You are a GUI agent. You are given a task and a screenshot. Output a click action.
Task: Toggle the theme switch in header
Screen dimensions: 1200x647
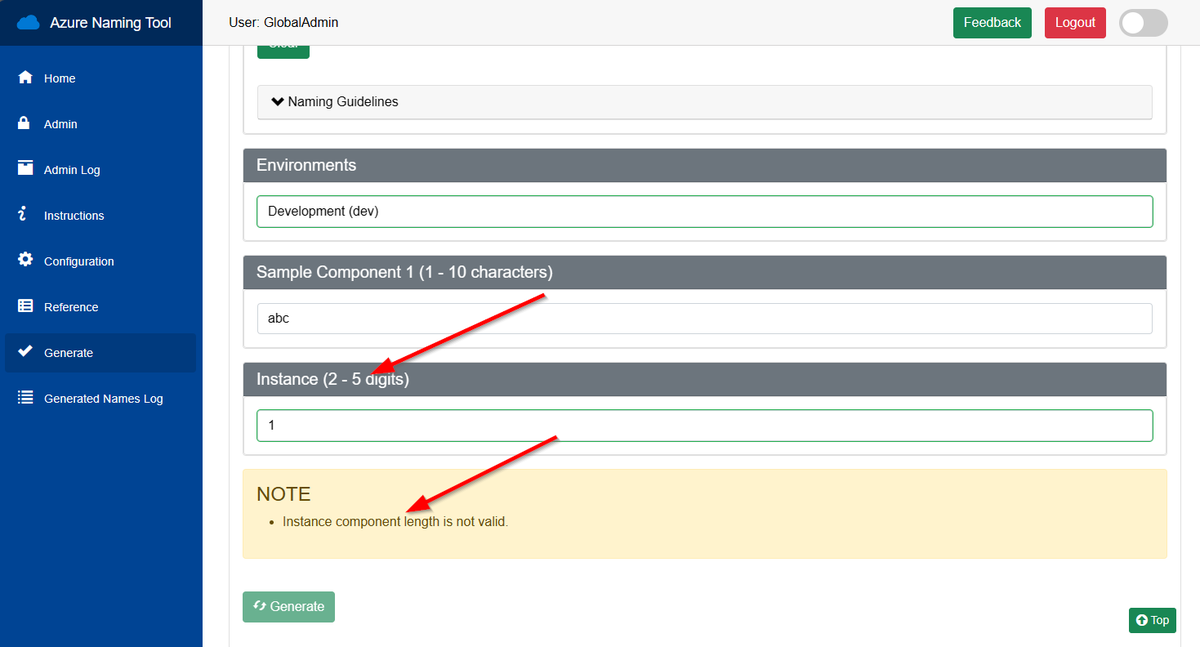click(1143, 23)
